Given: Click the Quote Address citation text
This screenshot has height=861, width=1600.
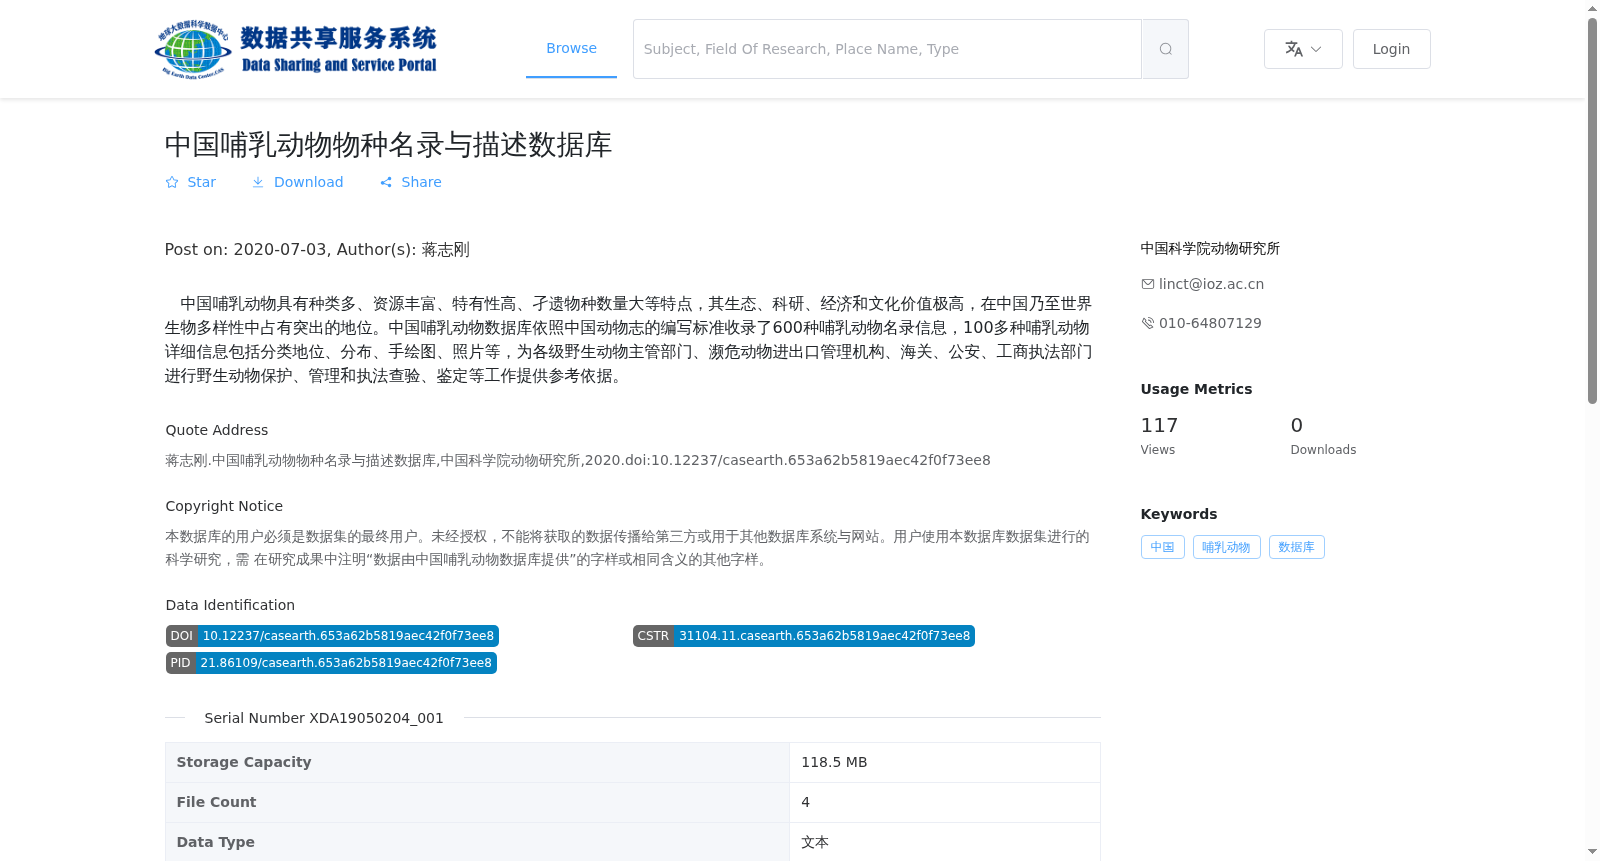Looking at the screenshot, I should (x=577, y=460).
